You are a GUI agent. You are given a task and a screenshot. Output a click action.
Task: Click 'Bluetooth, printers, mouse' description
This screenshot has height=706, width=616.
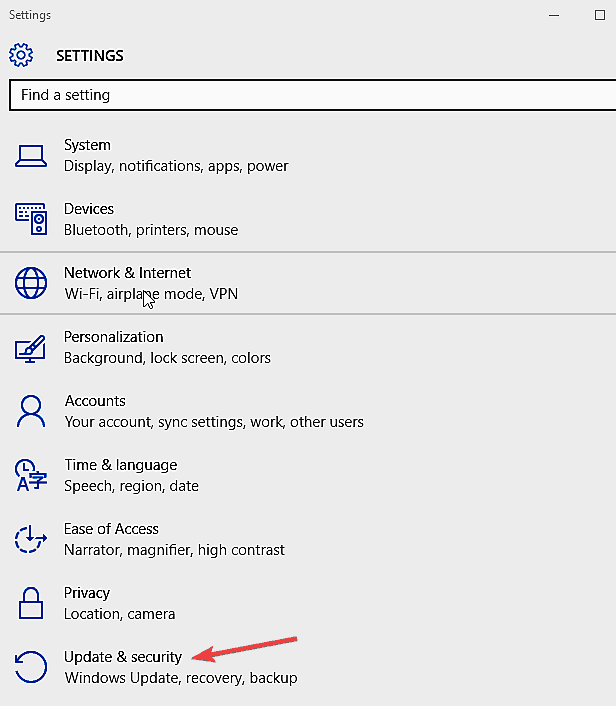[151, 230]
